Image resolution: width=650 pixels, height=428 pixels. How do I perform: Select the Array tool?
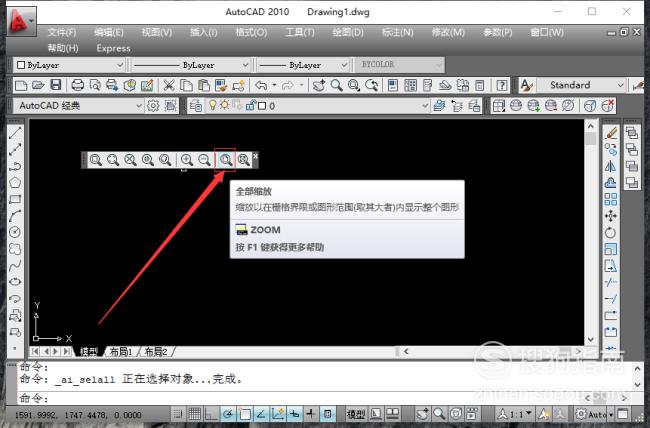click(x=611, y=199)
